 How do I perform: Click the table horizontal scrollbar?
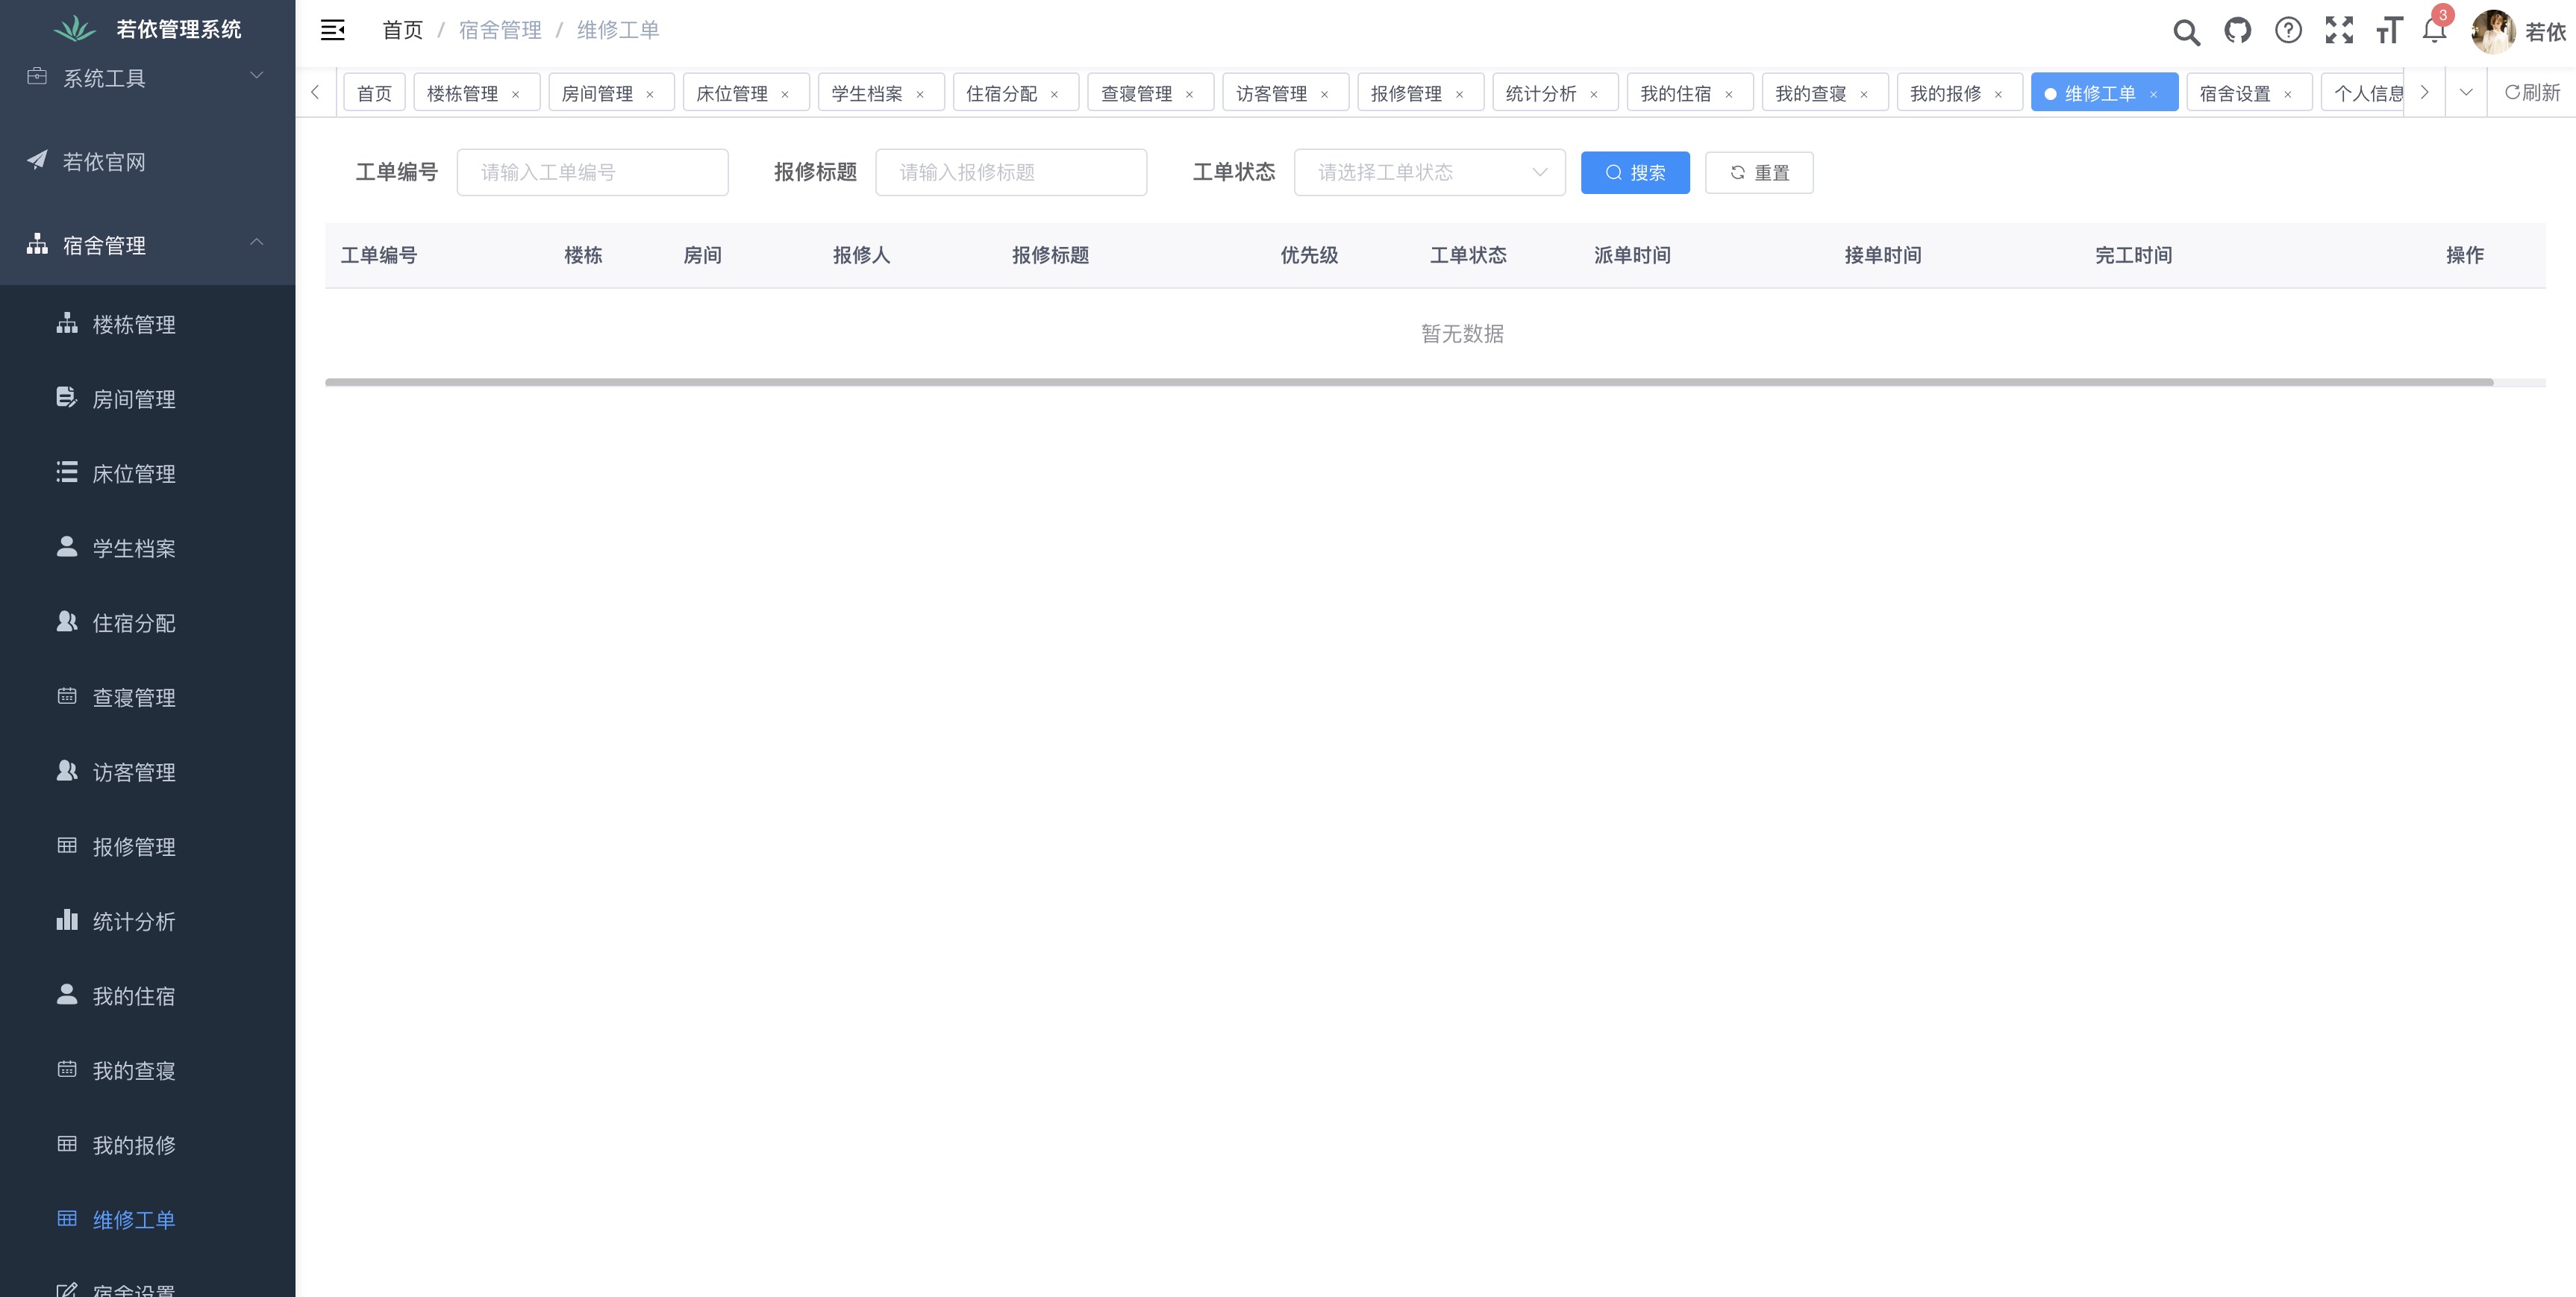[1409, 382]
